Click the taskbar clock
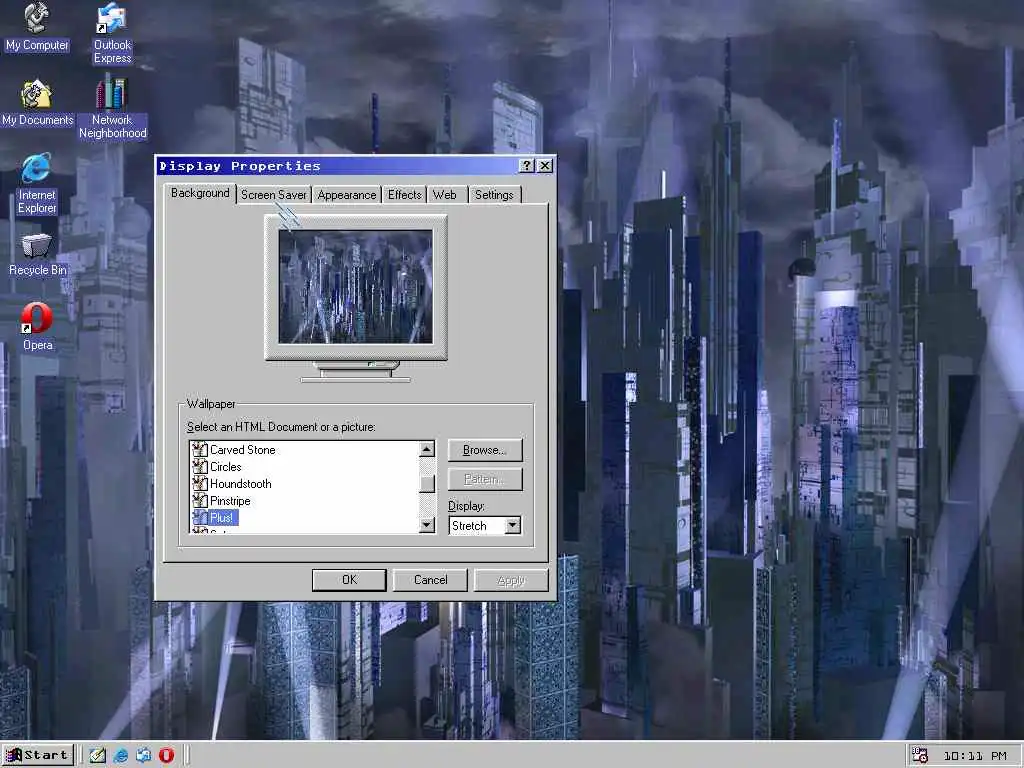 974,756
